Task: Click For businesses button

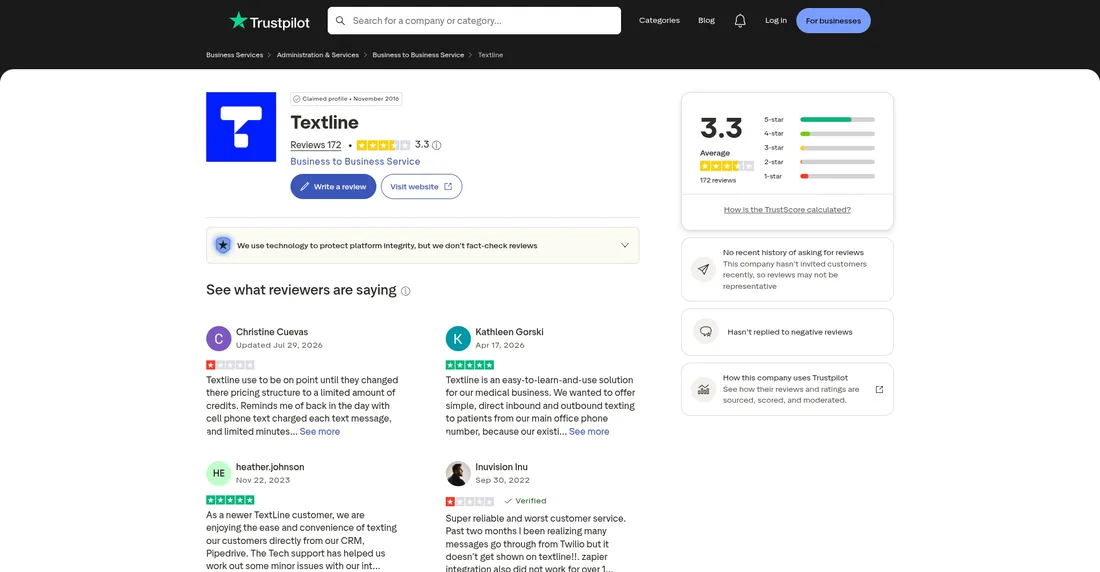Action: pyautogui.click(x=833, y=20)
